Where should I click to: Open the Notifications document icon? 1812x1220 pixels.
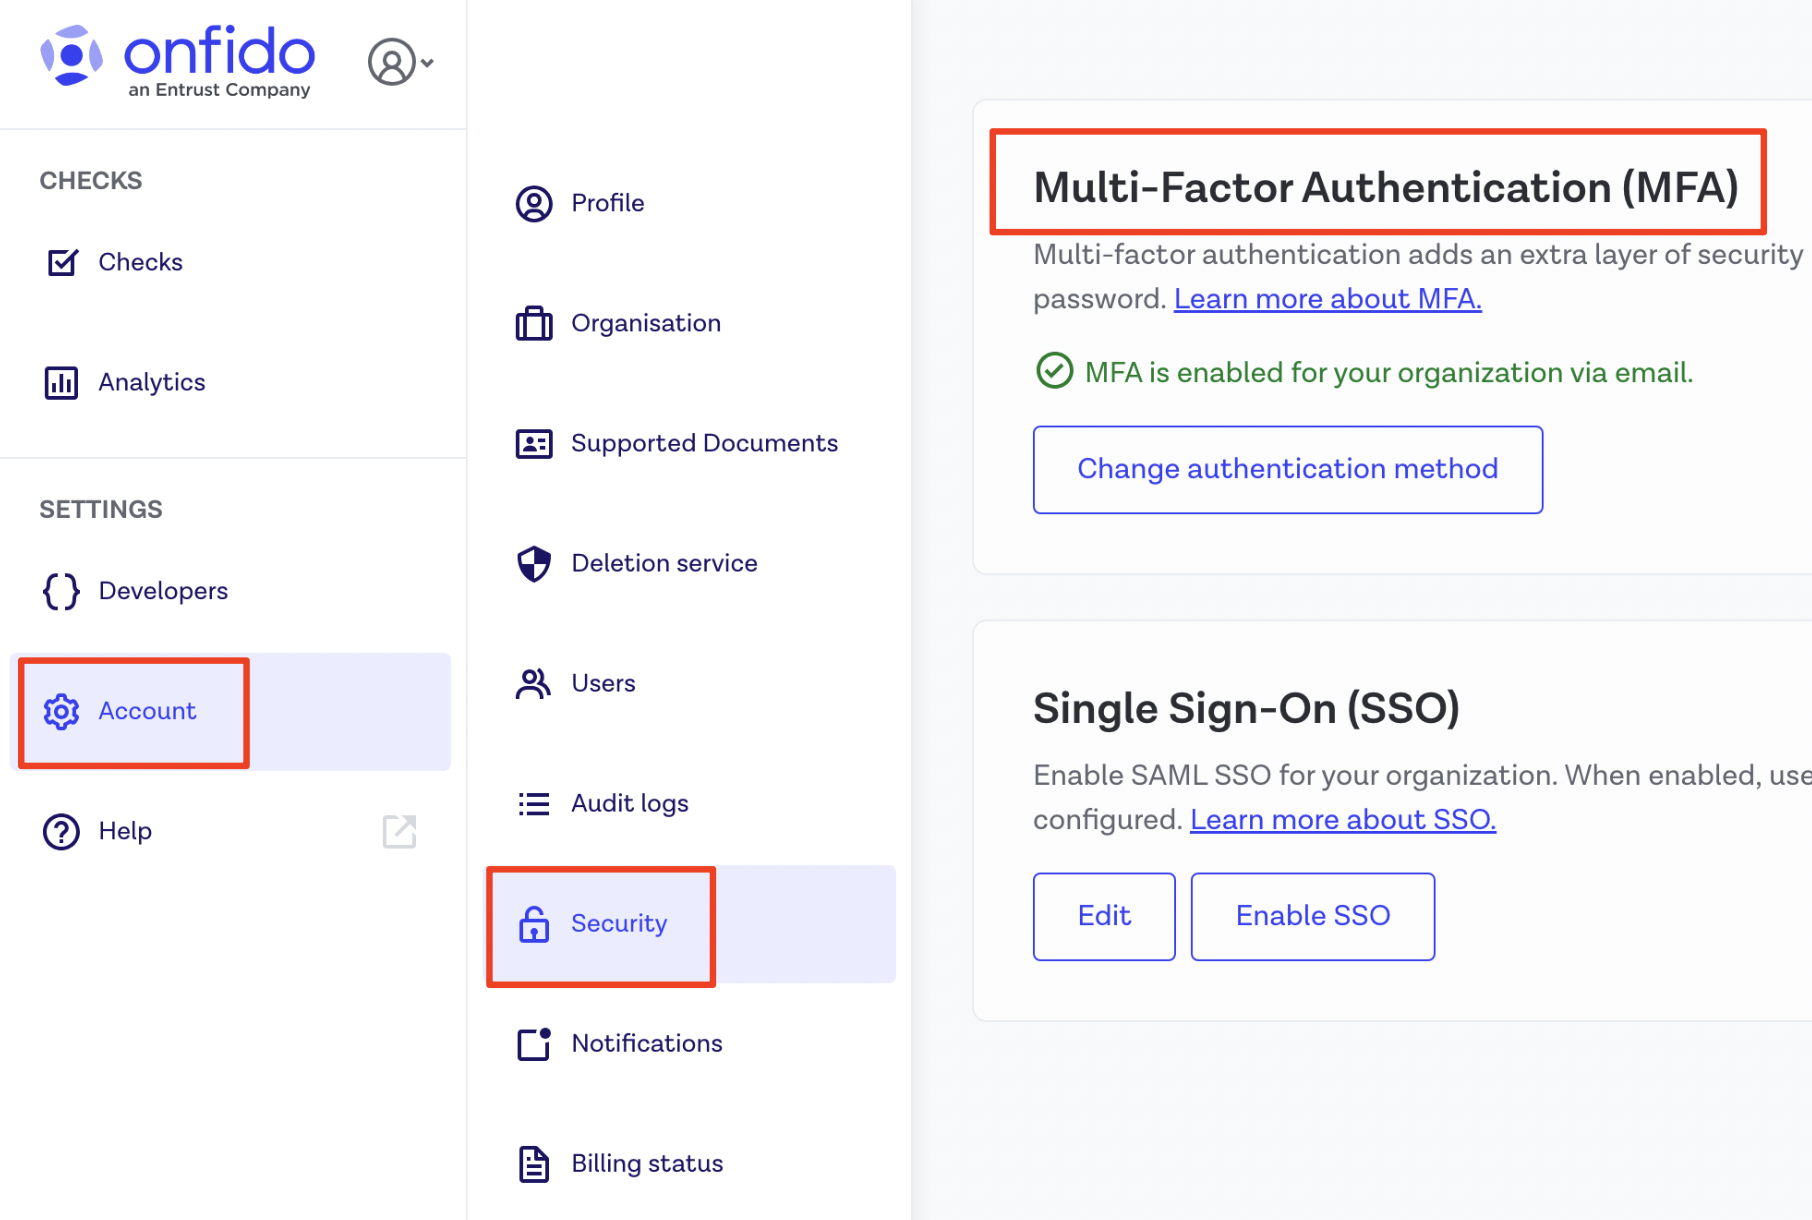pos(534,1044)
